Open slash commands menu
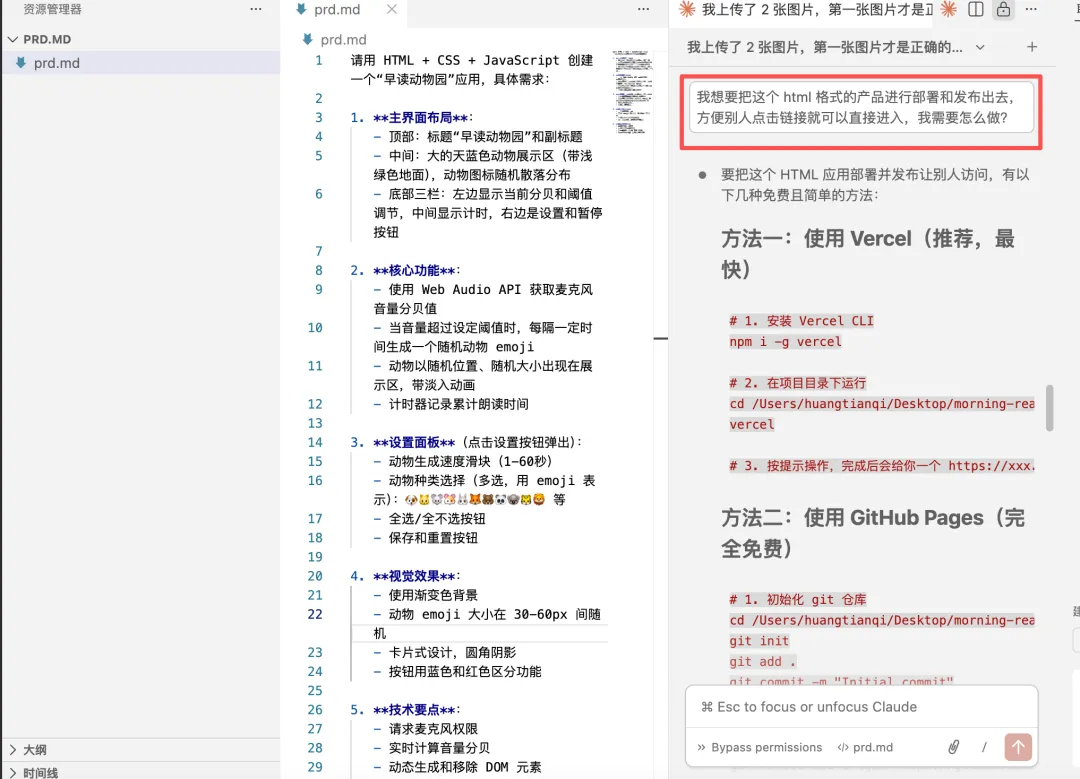Viewport: 1080px width, 779px height. 984,747
